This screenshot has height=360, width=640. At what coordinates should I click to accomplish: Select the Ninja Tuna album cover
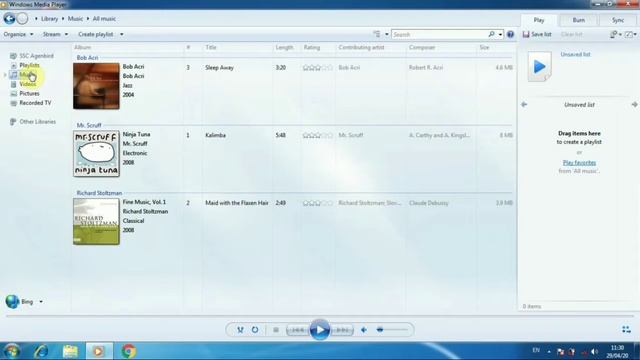click(x=96, y=154)
